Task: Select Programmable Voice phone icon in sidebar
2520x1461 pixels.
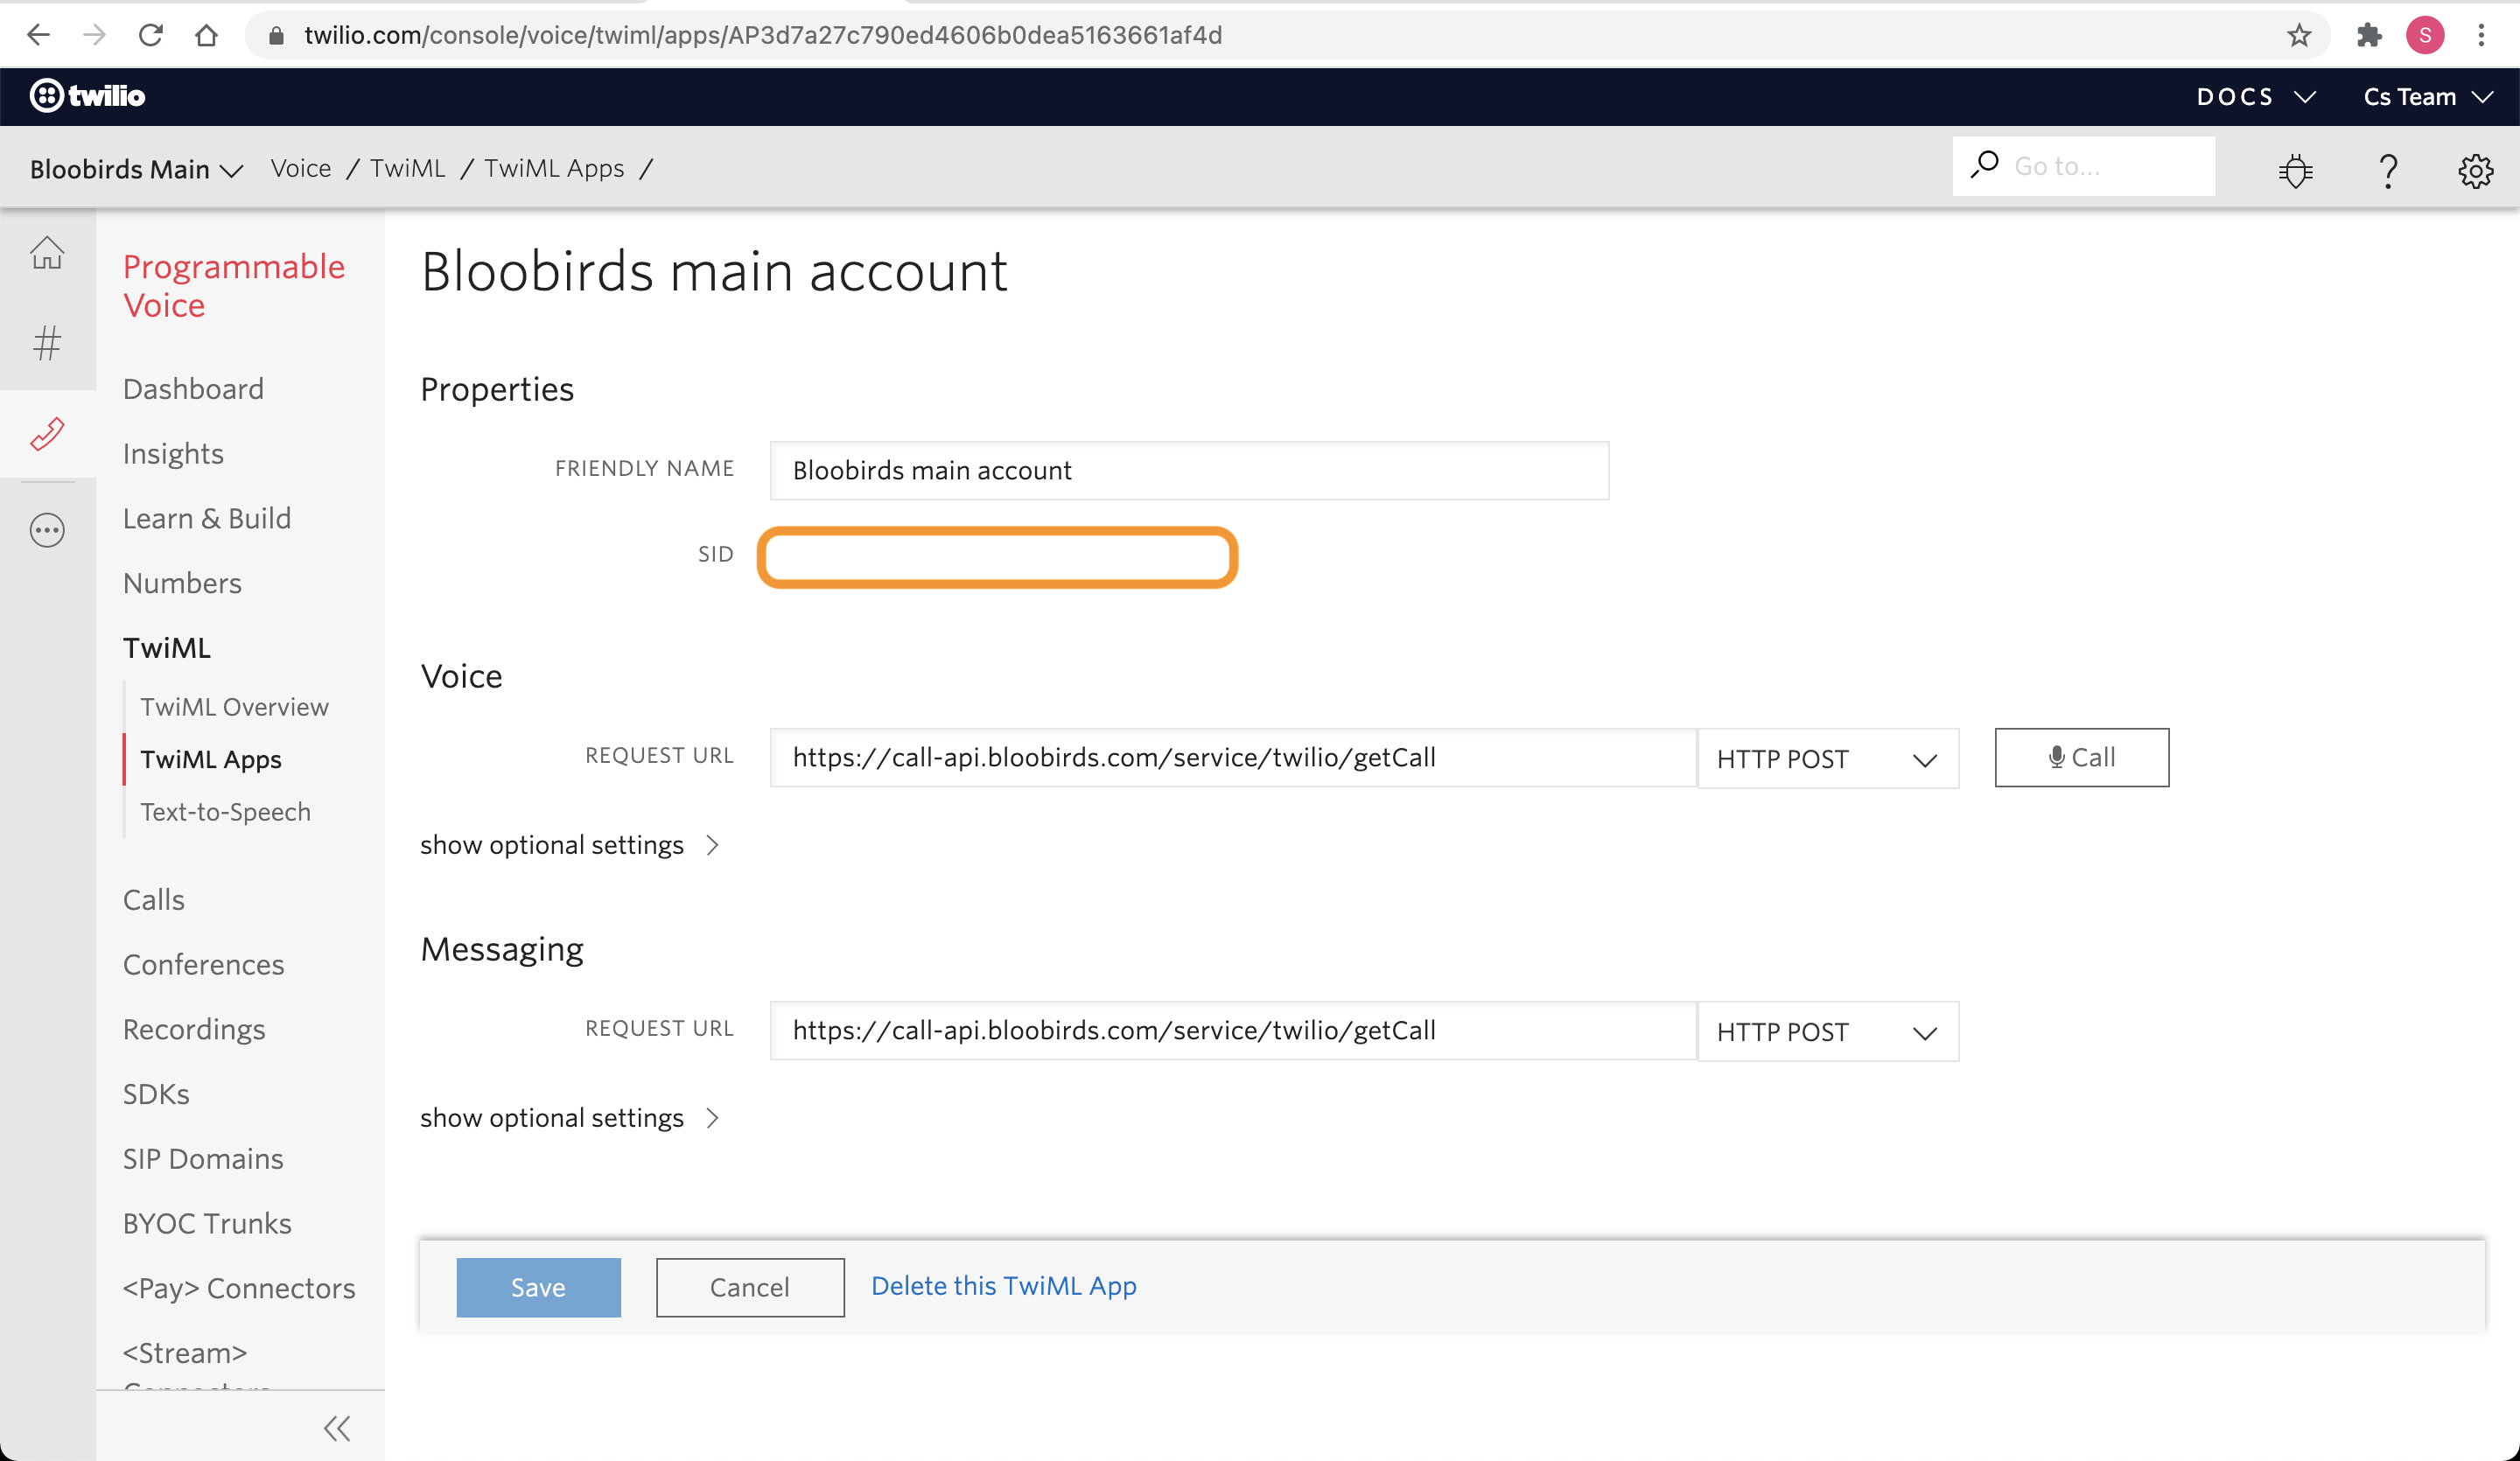Action: 47,434
